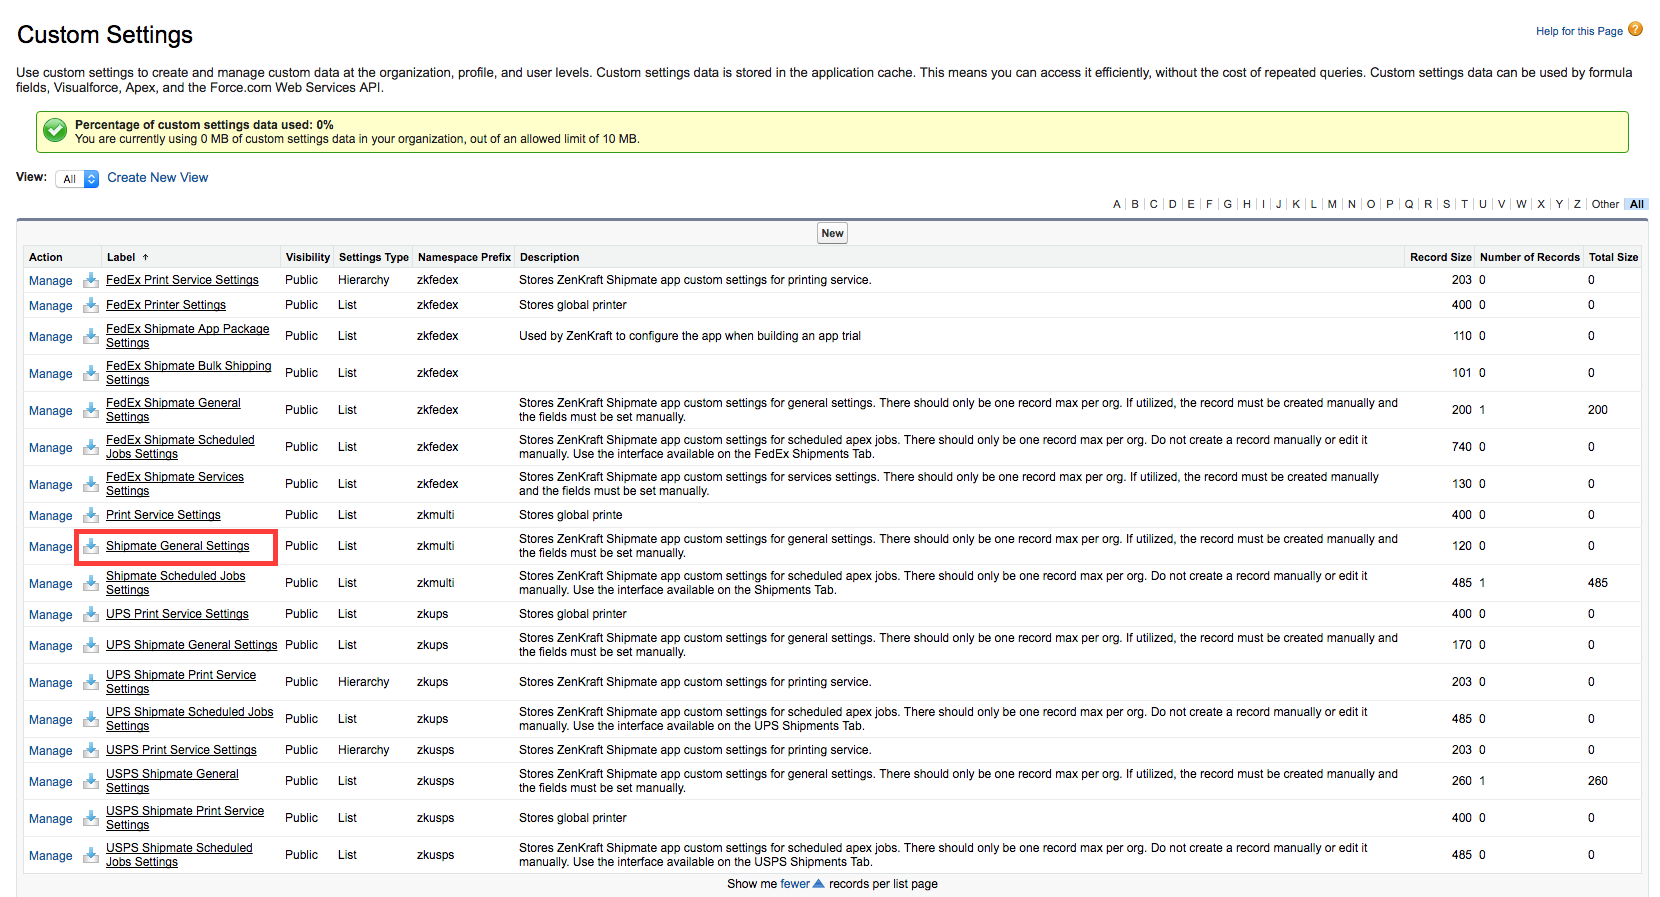Viewport: 1660px width, 897px height.
Task: Click the Total Size column header
Action: [1613, 257]
